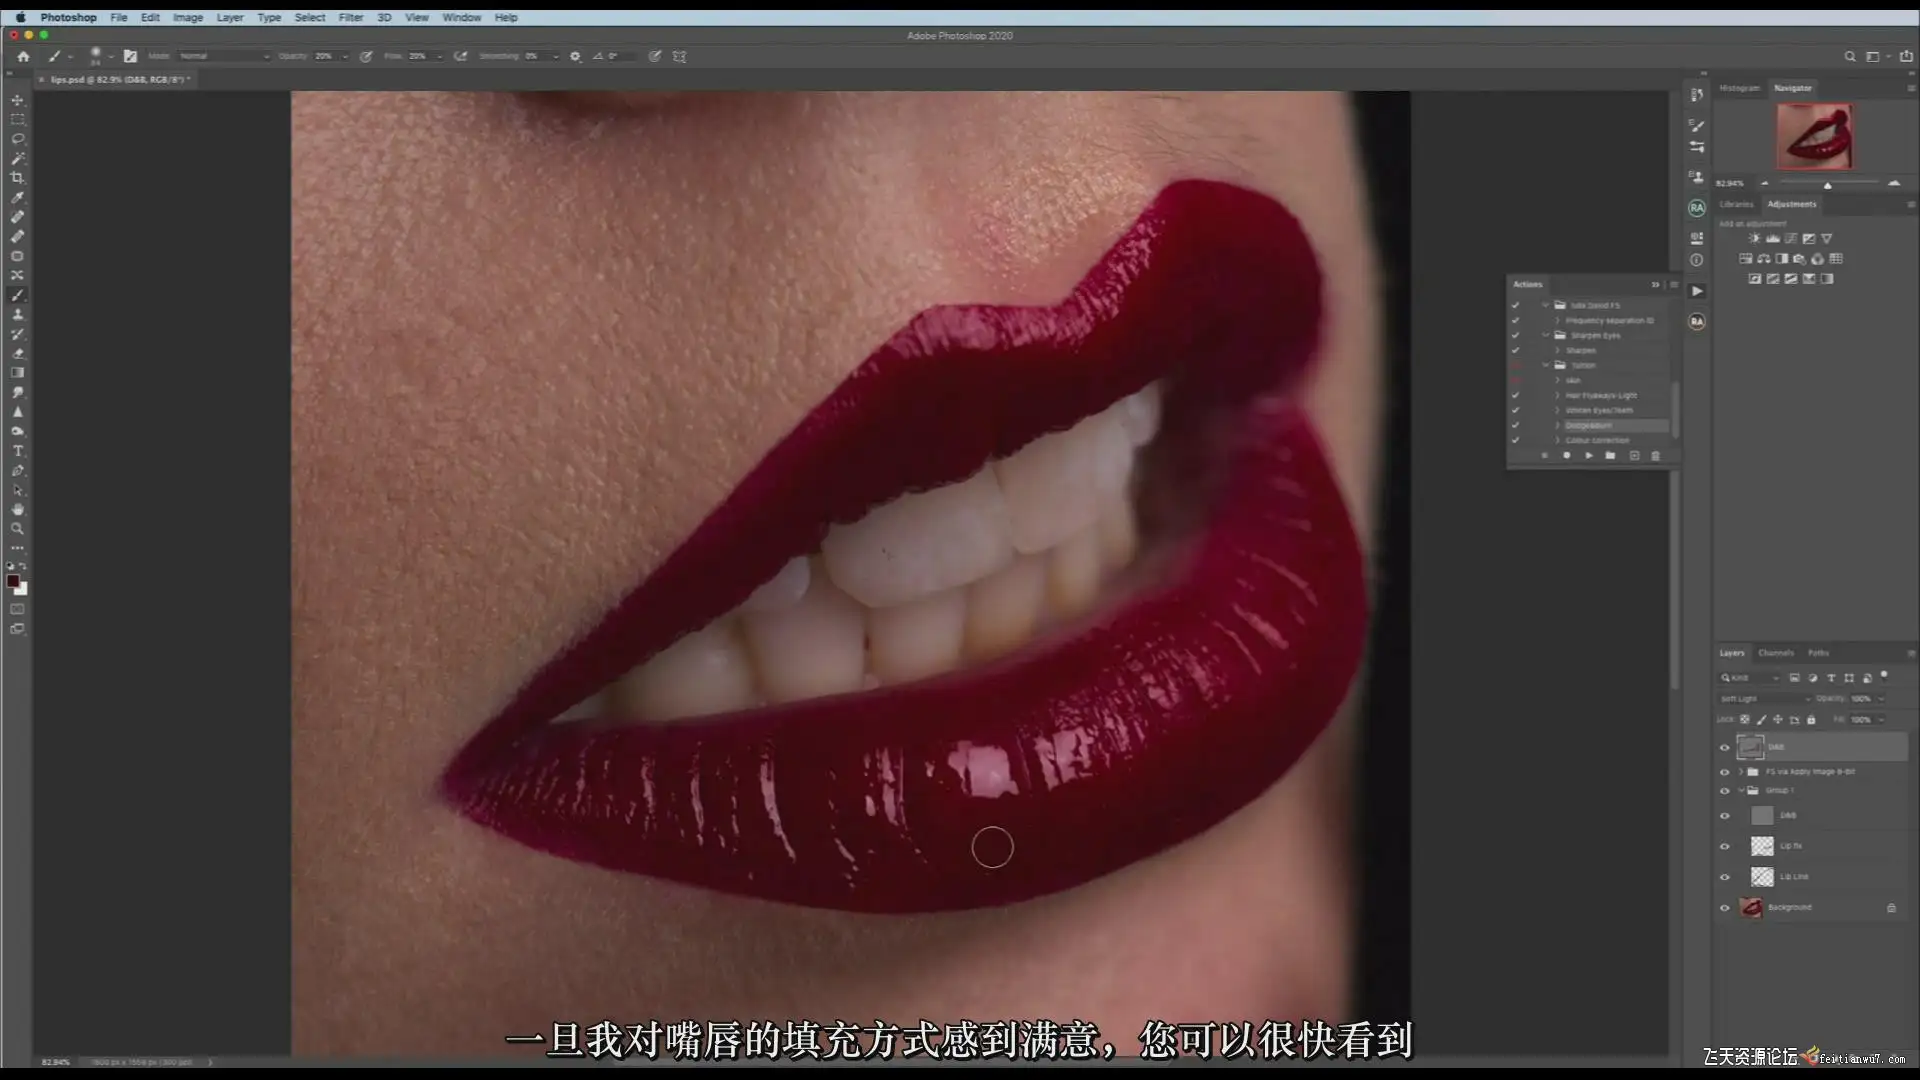Select the lips.psd document tab
1920x1080 pixels.
pyautogui.click(x=119, y=80)
